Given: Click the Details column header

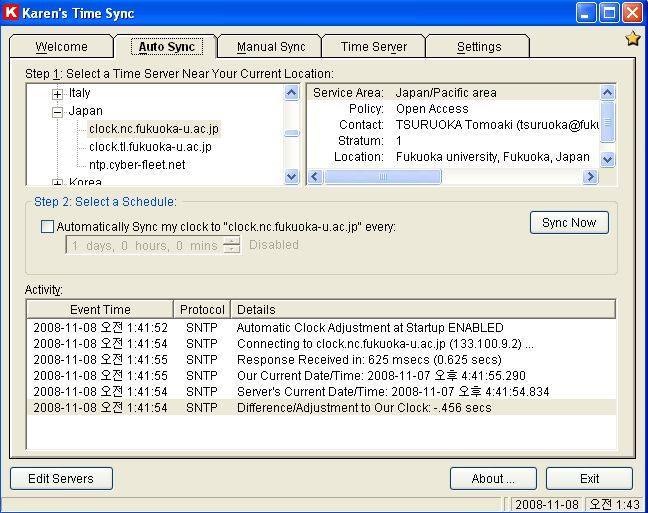Looking at the screenshot, I should [423, 310].
